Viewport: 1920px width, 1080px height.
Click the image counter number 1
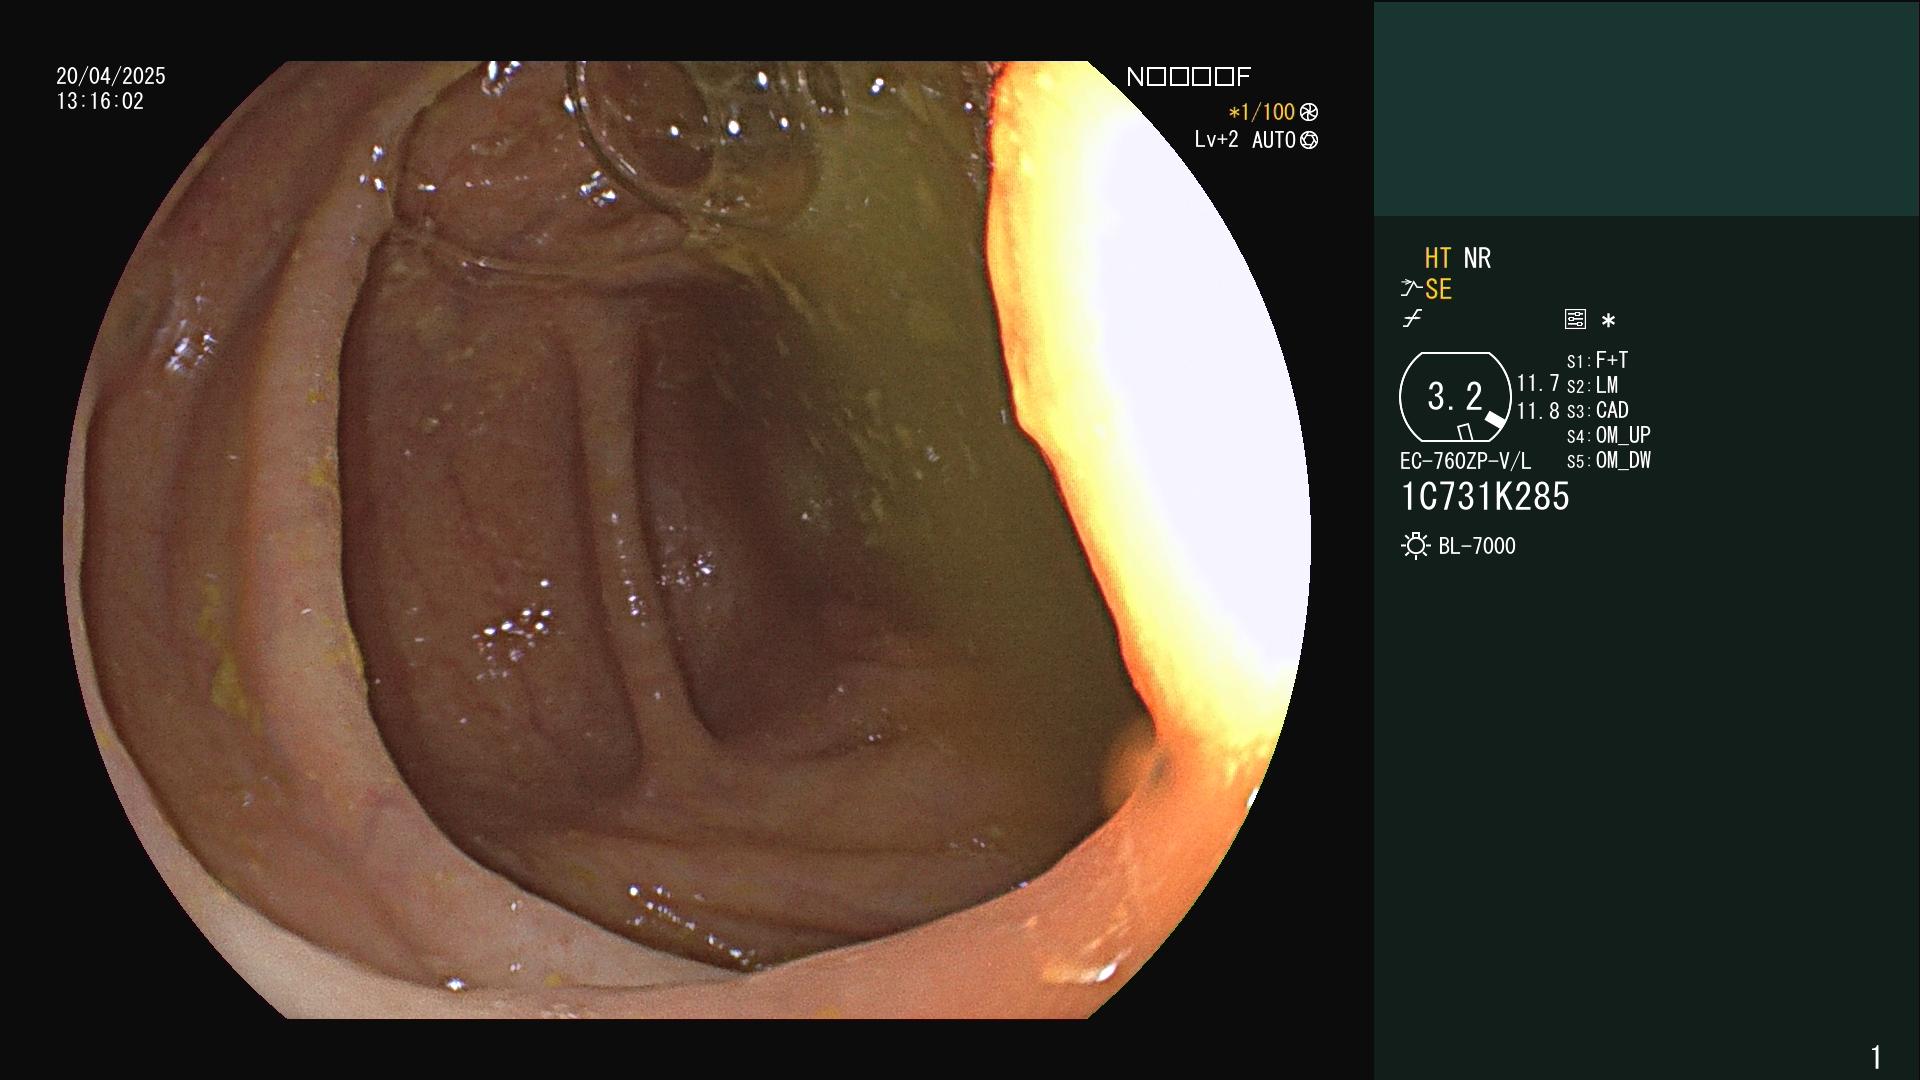click(1876, 1057)
